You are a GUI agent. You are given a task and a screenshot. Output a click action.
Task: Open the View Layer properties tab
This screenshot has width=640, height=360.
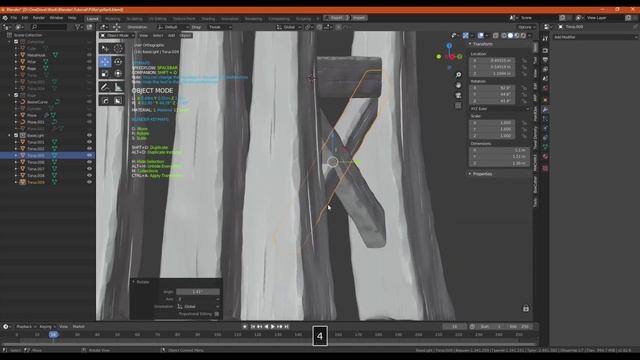coord(545,69)
